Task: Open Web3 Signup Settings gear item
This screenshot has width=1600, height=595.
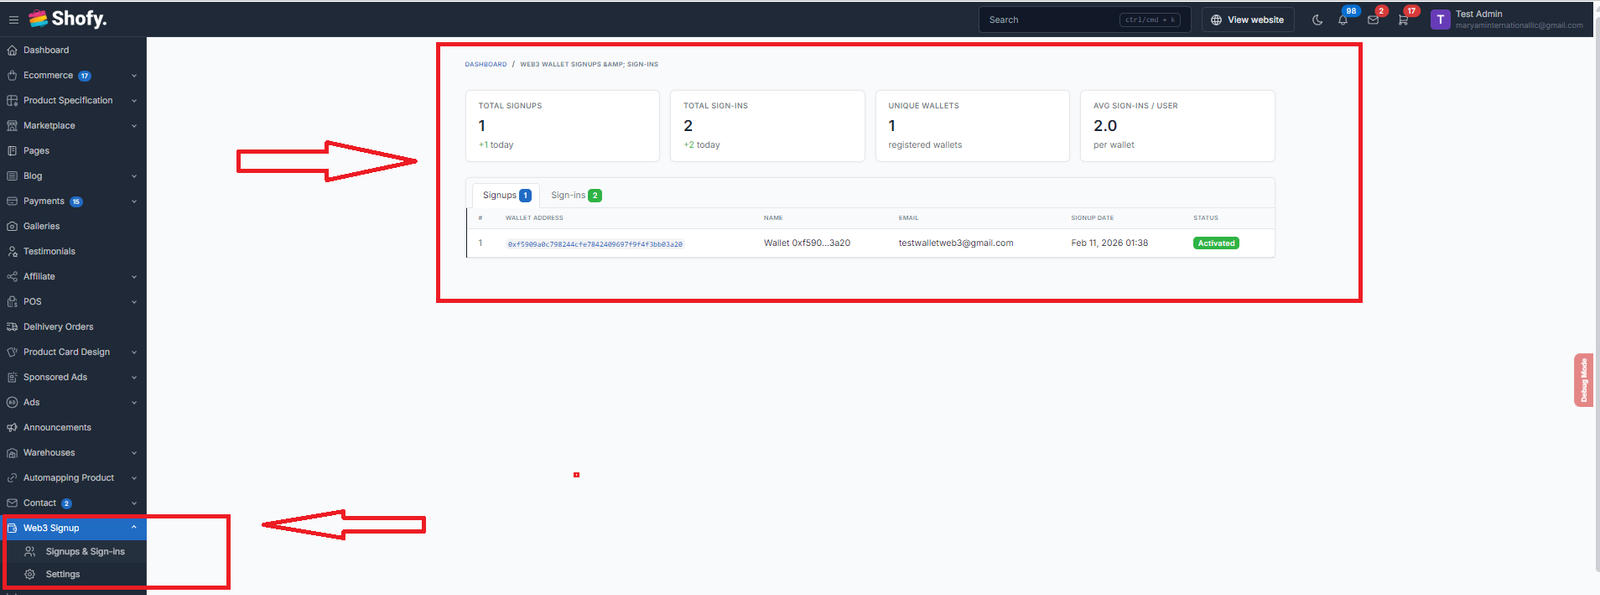Action: pos(62,575)
